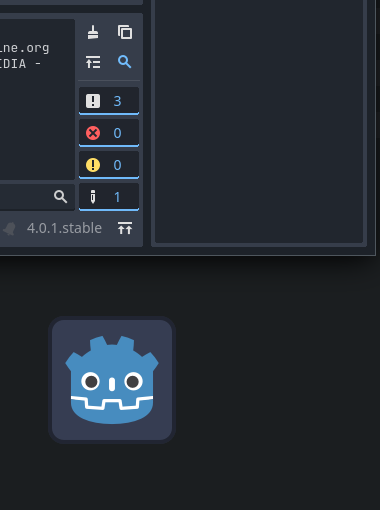Toggle editor messages filter showing 1
The image size is (380, 510).
tap(109, 197)
